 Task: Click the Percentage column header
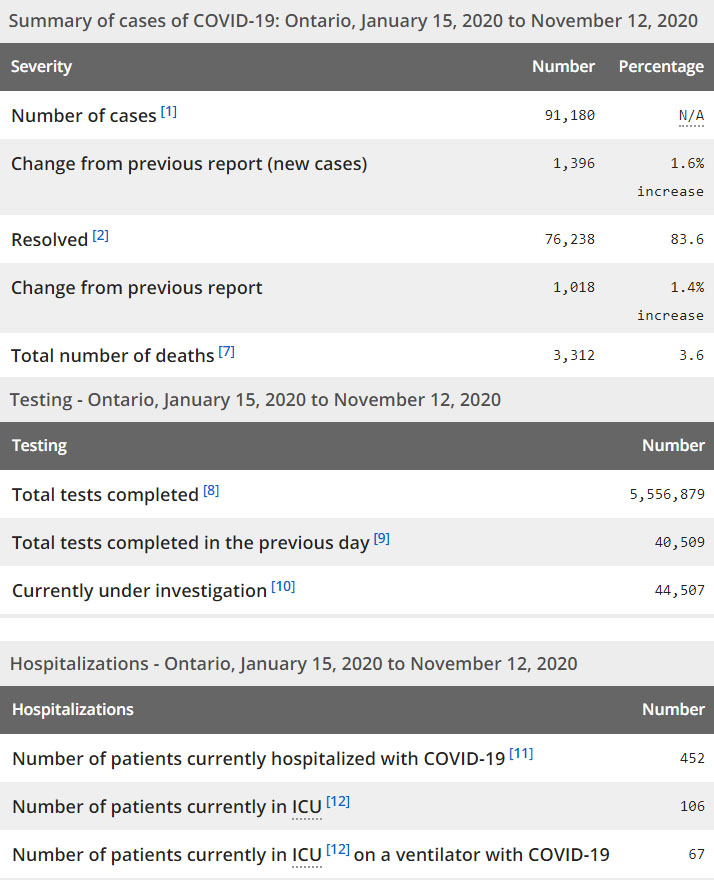(661, 67)
